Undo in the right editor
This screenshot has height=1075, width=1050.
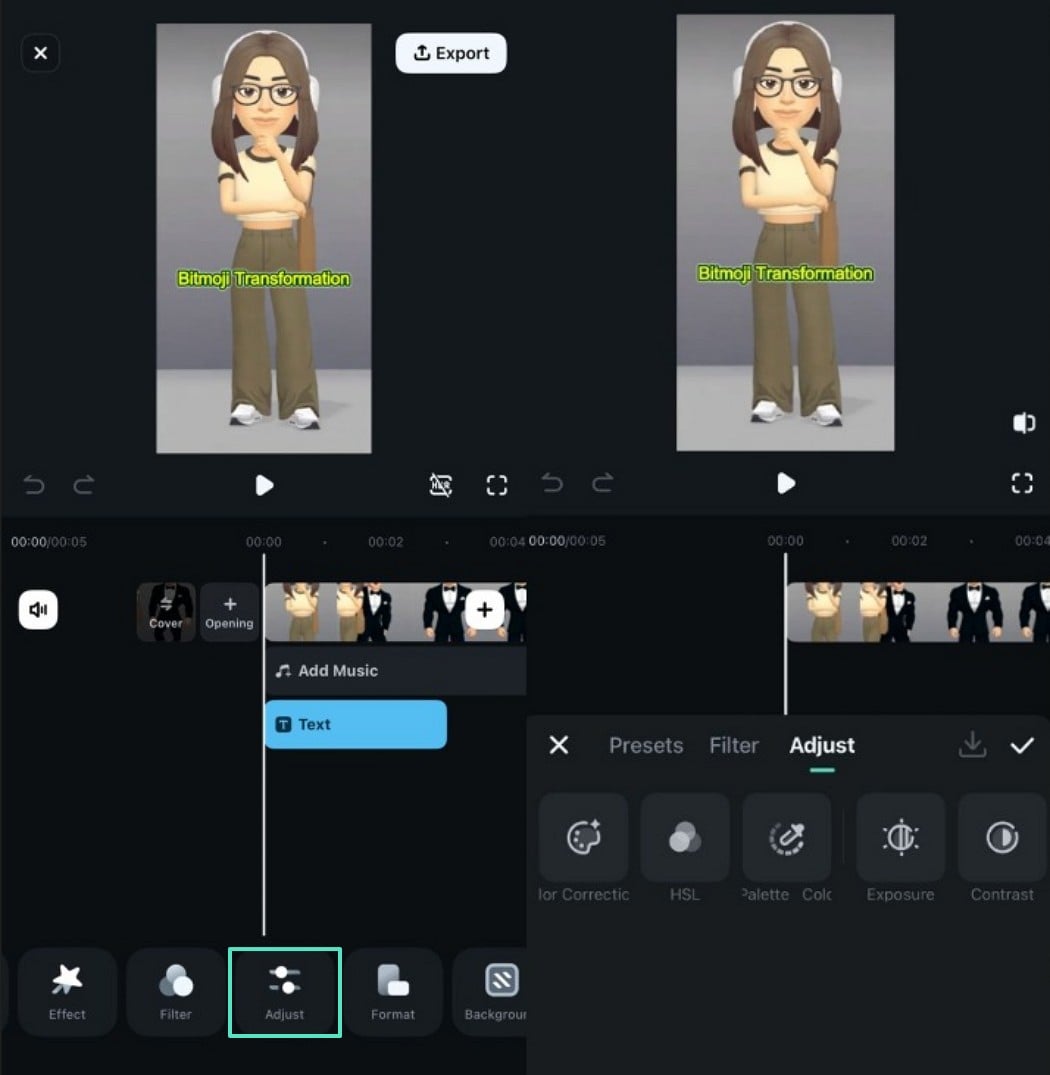point(552,483)
